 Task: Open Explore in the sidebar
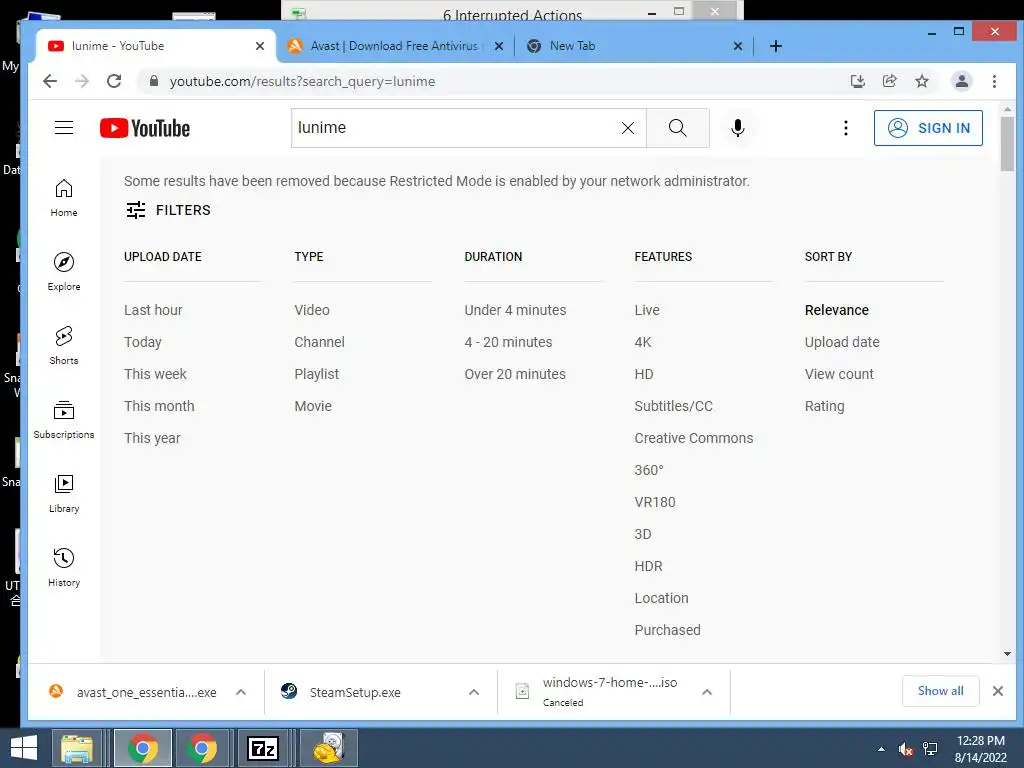64,272
